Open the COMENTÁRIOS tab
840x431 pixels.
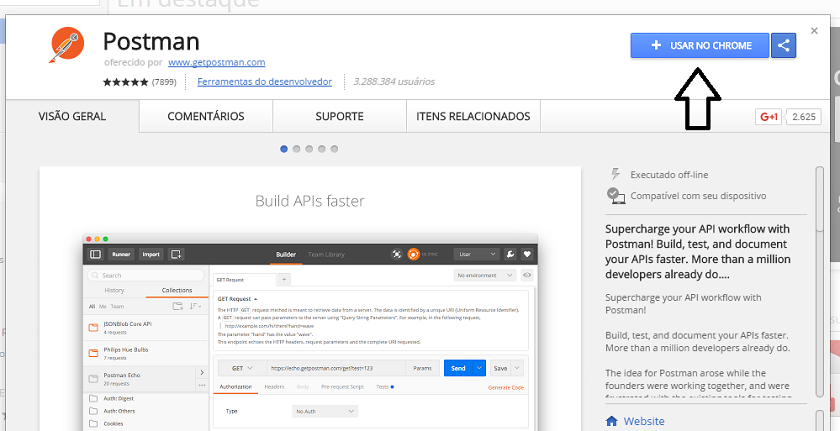pos(206,116)
